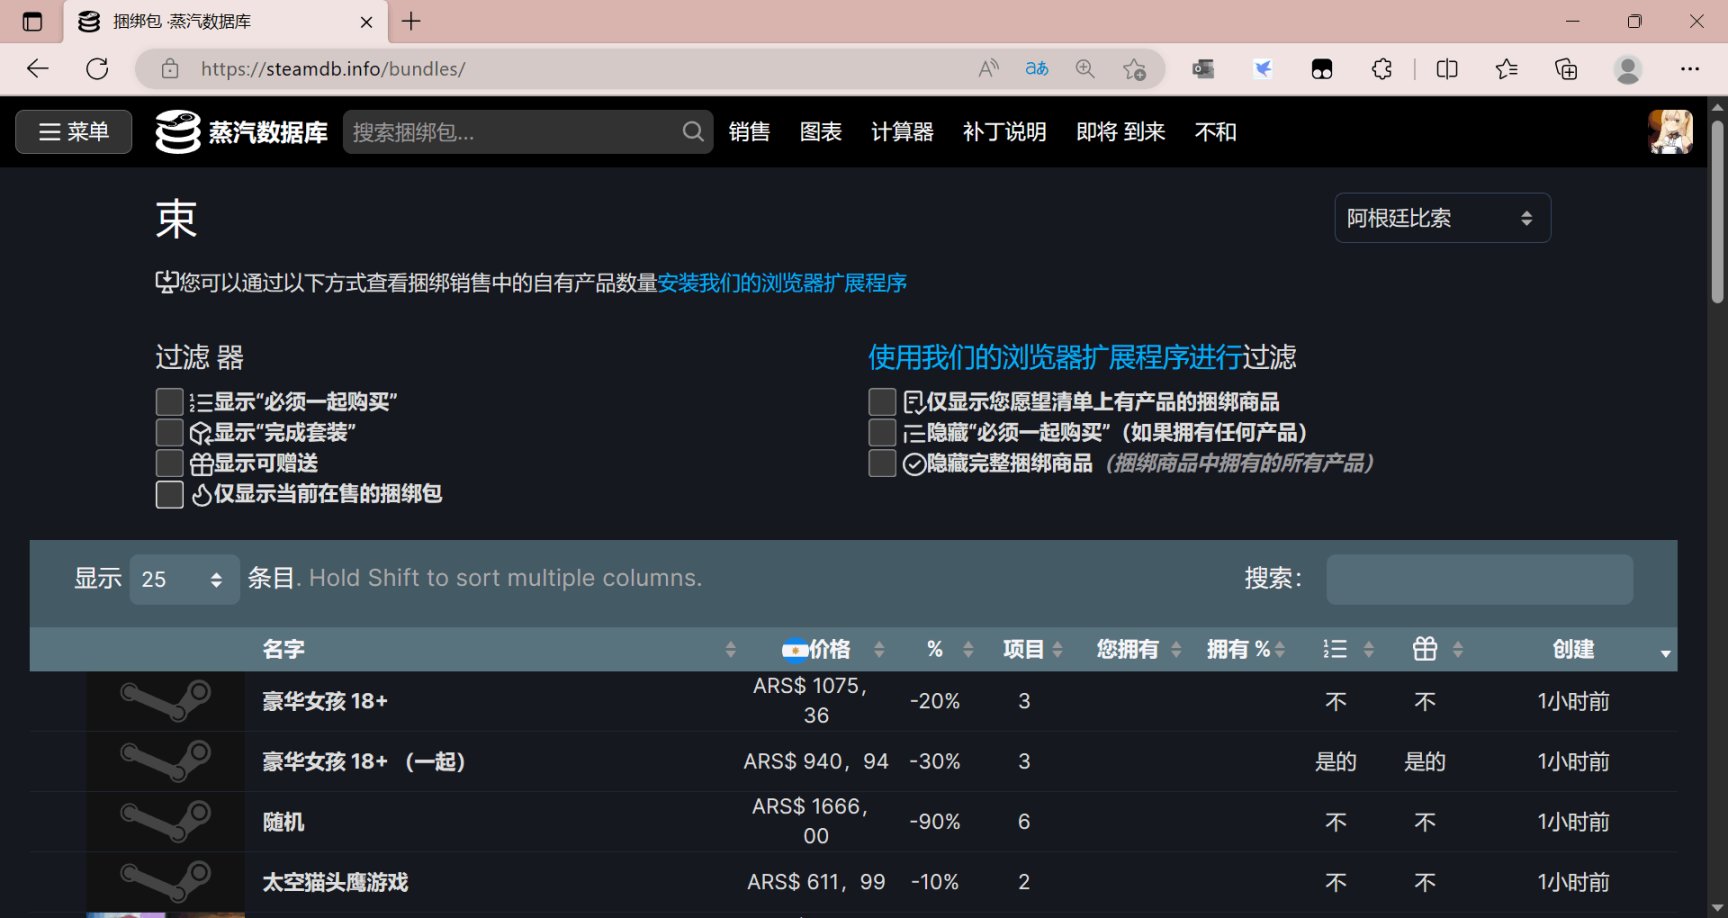Click the tab actions icon at top-left
The width and height of the screenshot is (1728, 918).
pos(32,21)
